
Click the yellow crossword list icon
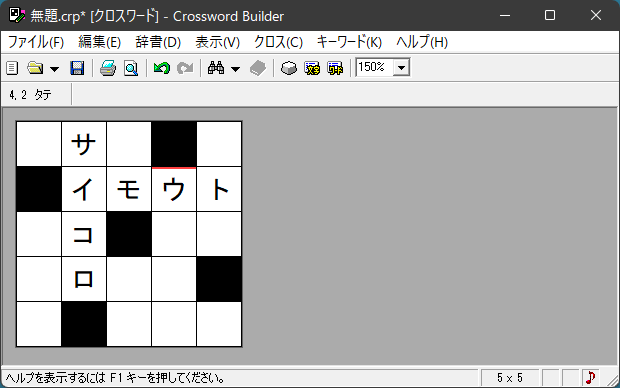pos(312,68)
